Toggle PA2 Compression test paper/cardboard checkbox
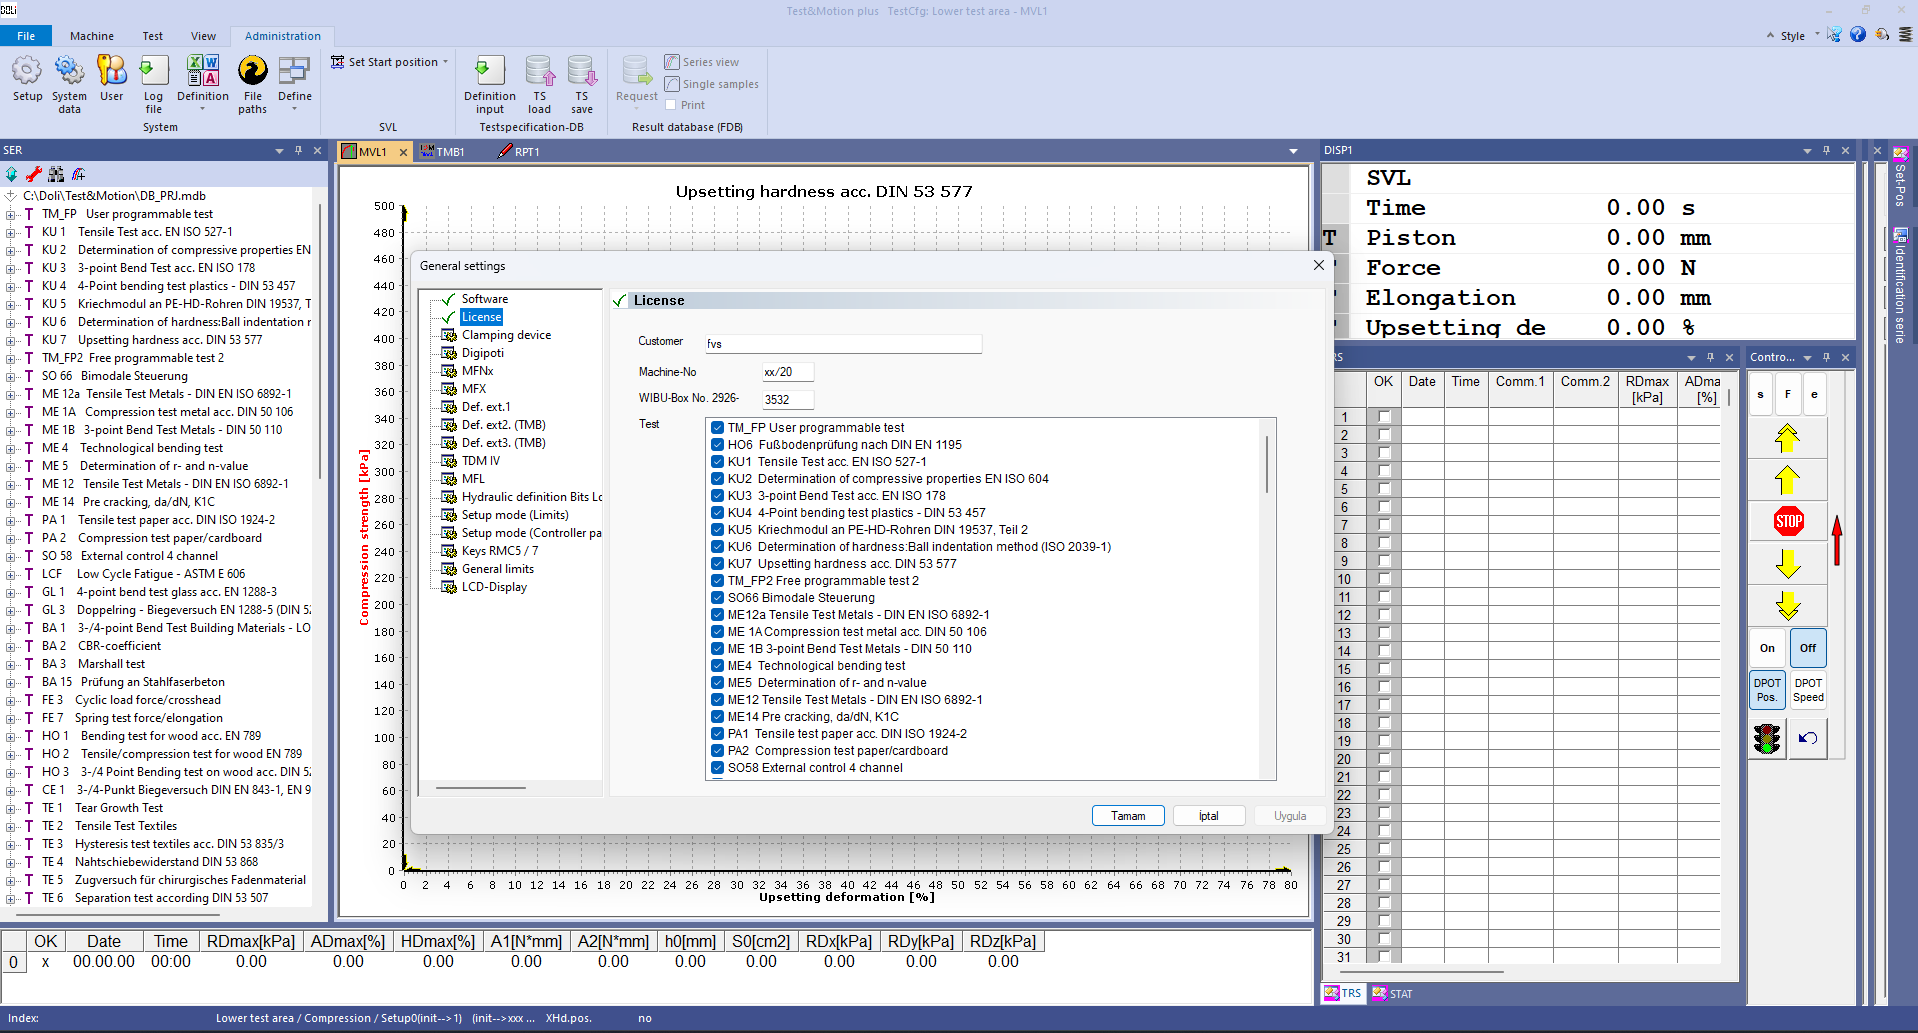Image resolution: width=1918 pixels, height=1033 pixels. (x=717, y=751)
